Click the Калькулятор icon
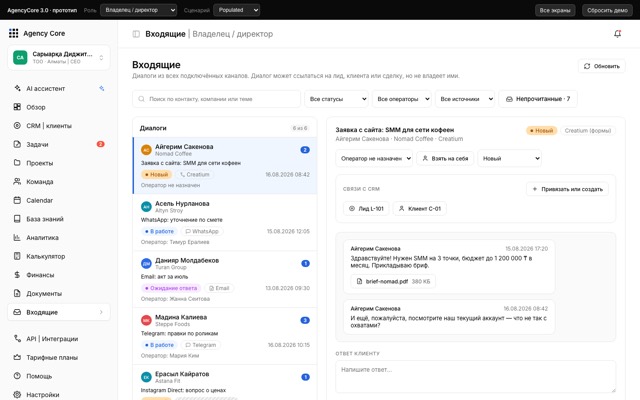Screen dimensions: 640x400 point(17,256)
